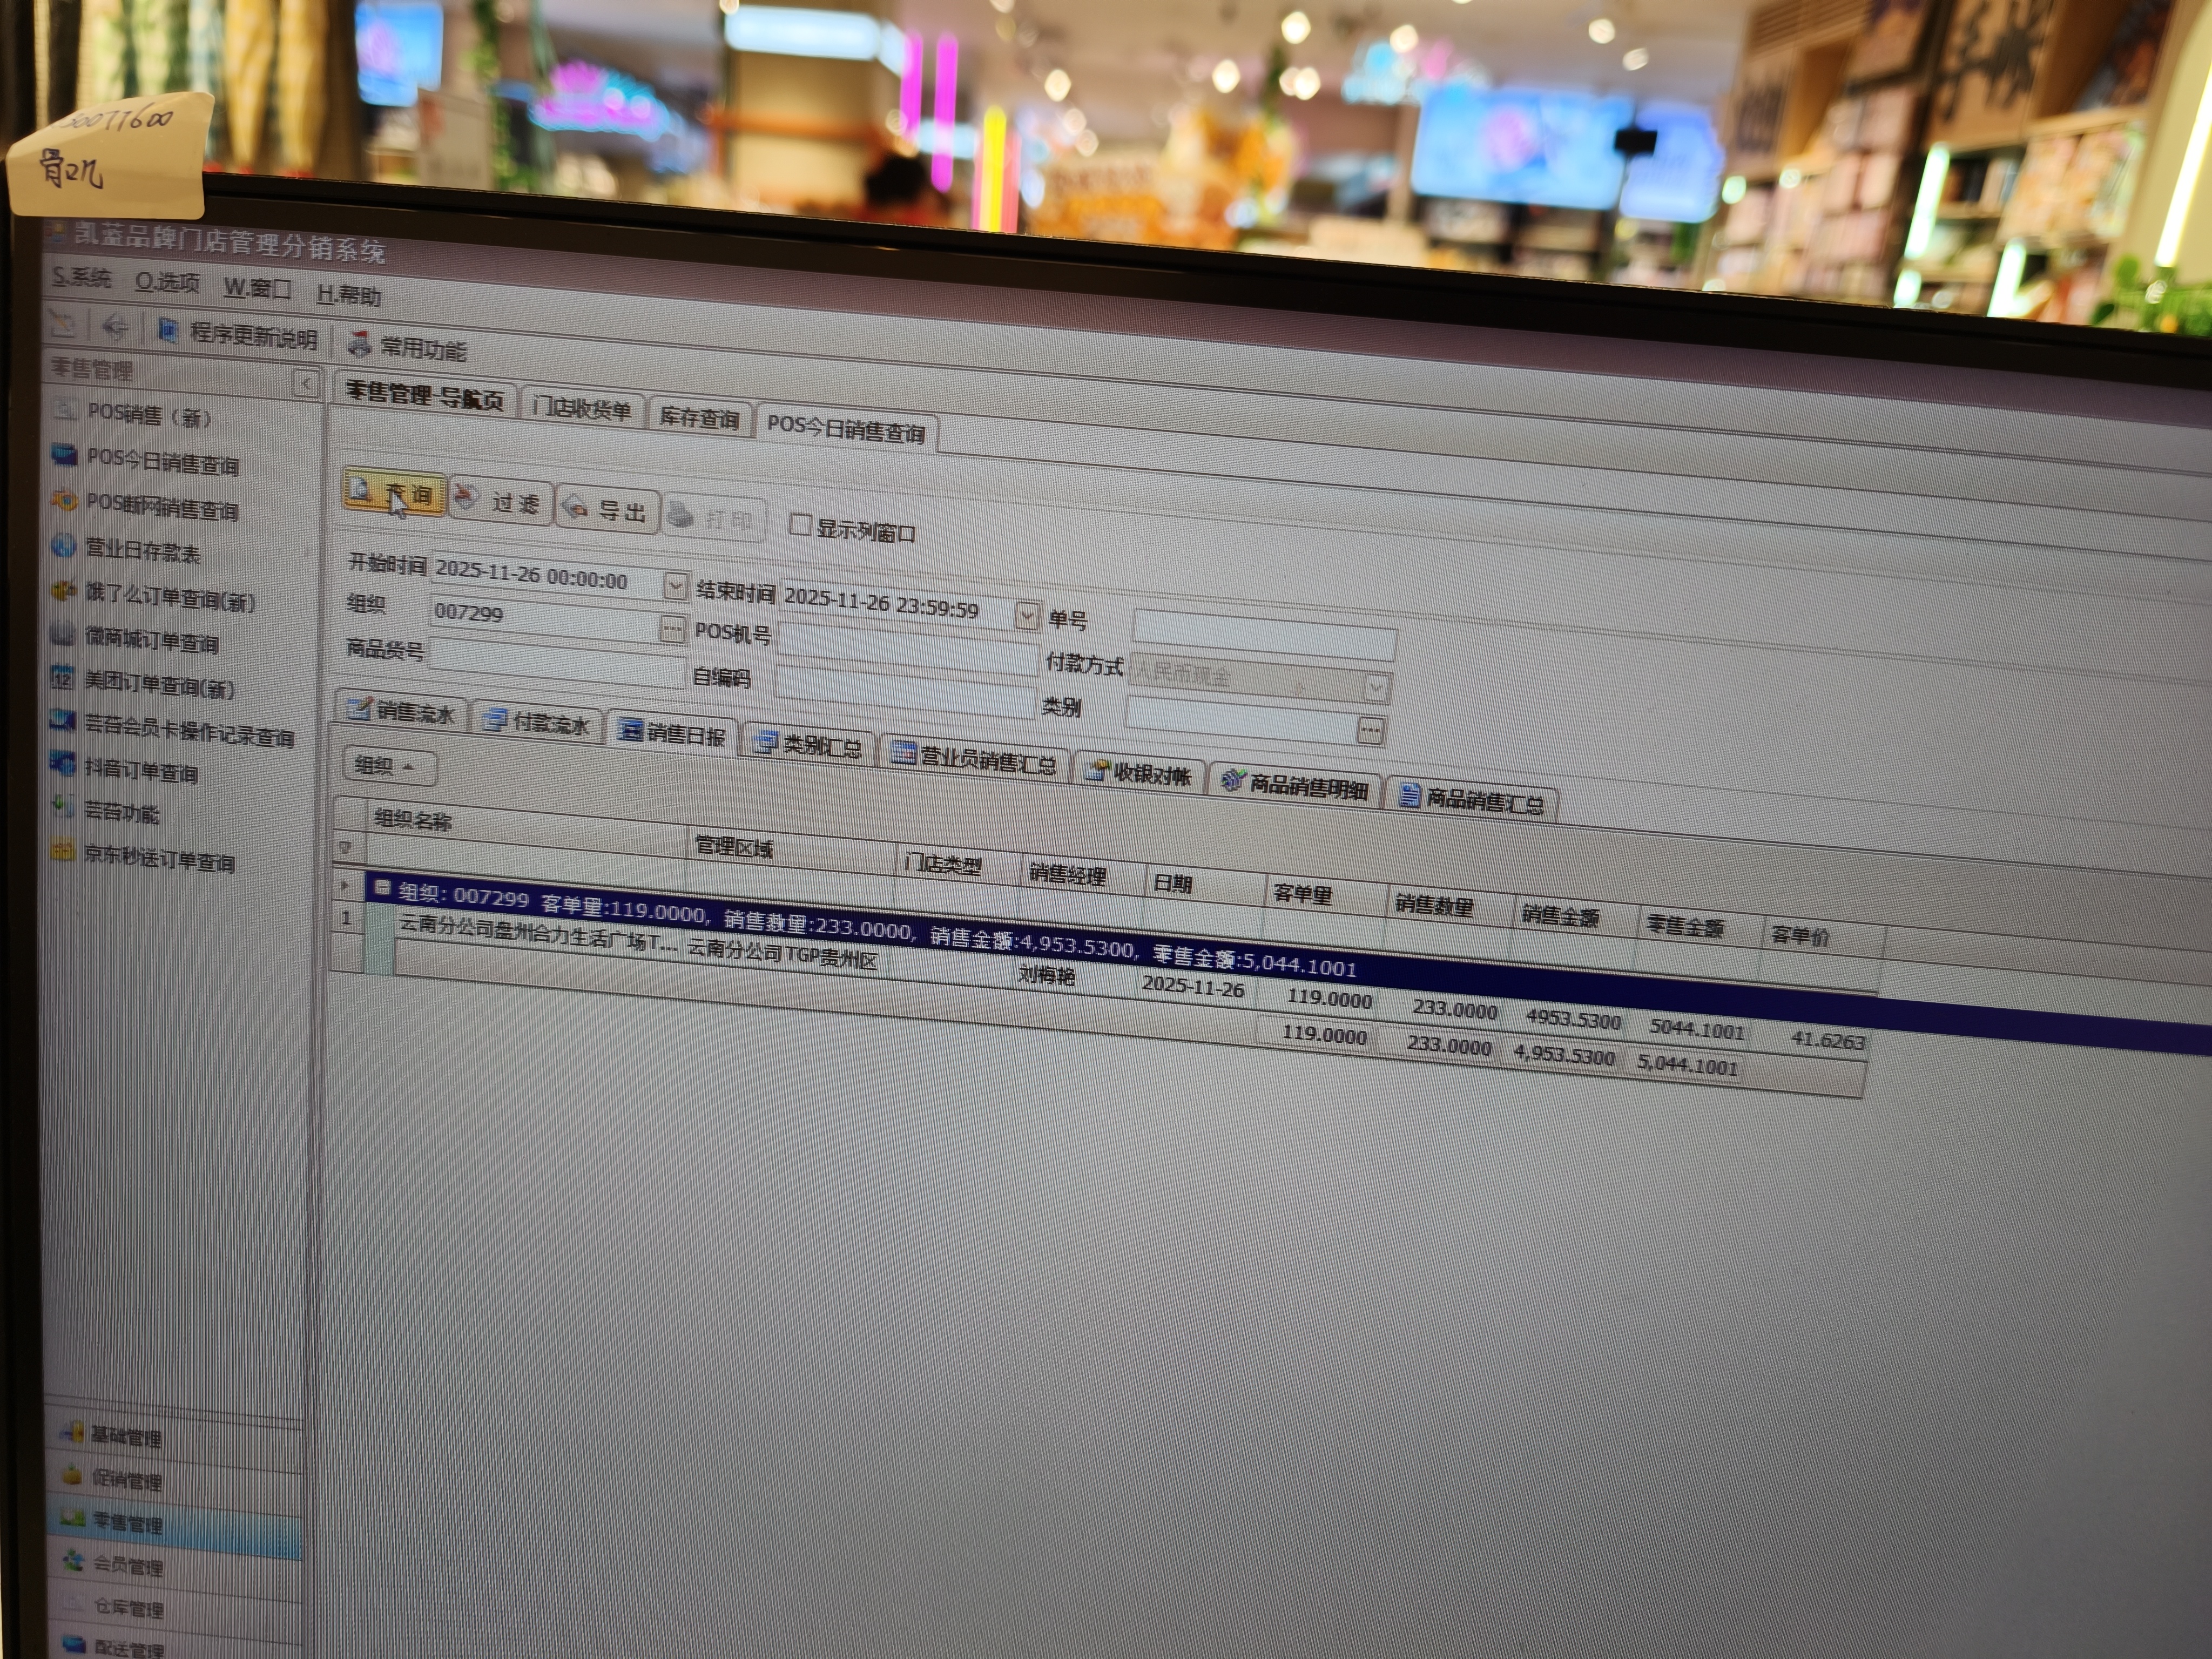The height and width of the screenshot is (1659, 2212).
Task: Open POS今日销售查询 in the sidebar
Action: [160, 462]
